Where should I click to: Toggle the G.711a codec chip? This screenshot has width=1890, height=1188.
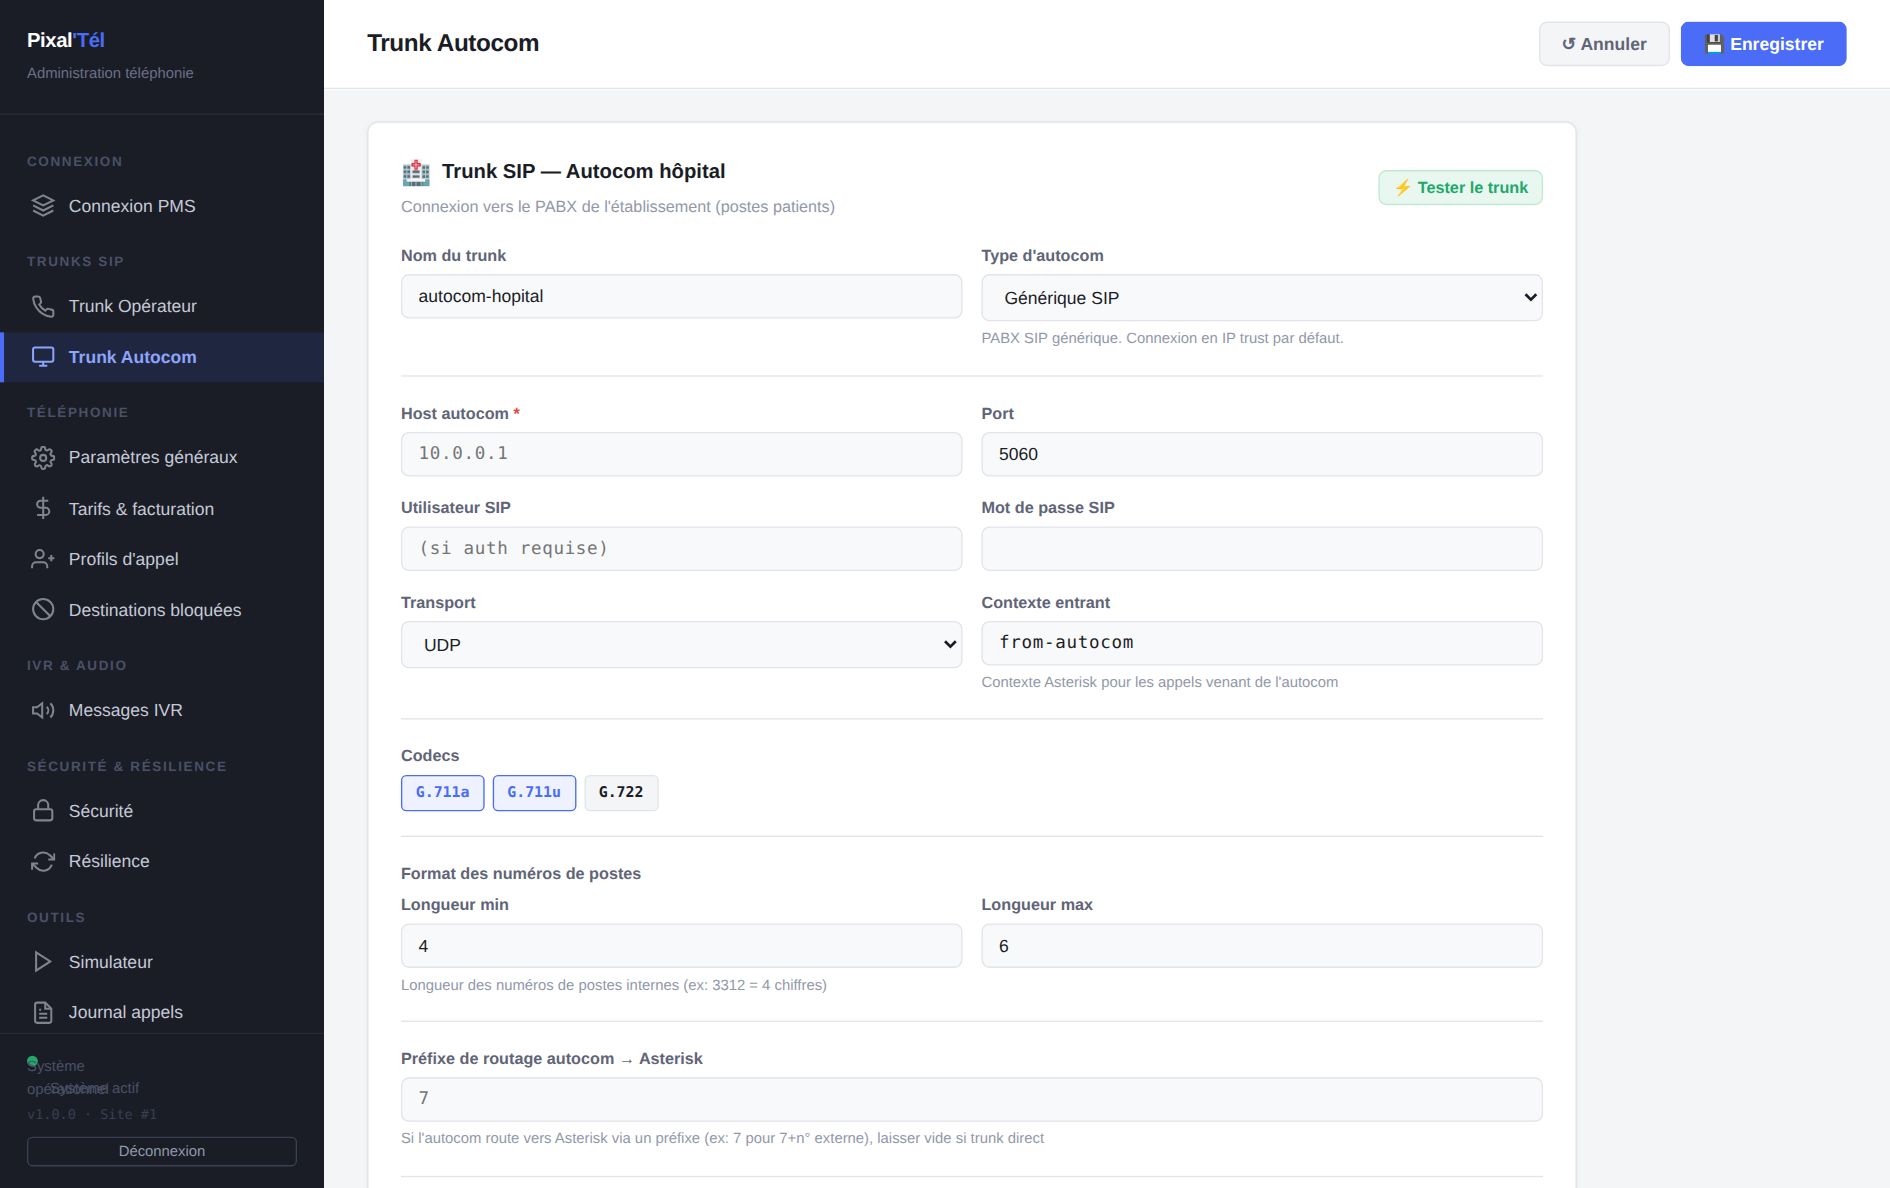click(443, 793)
